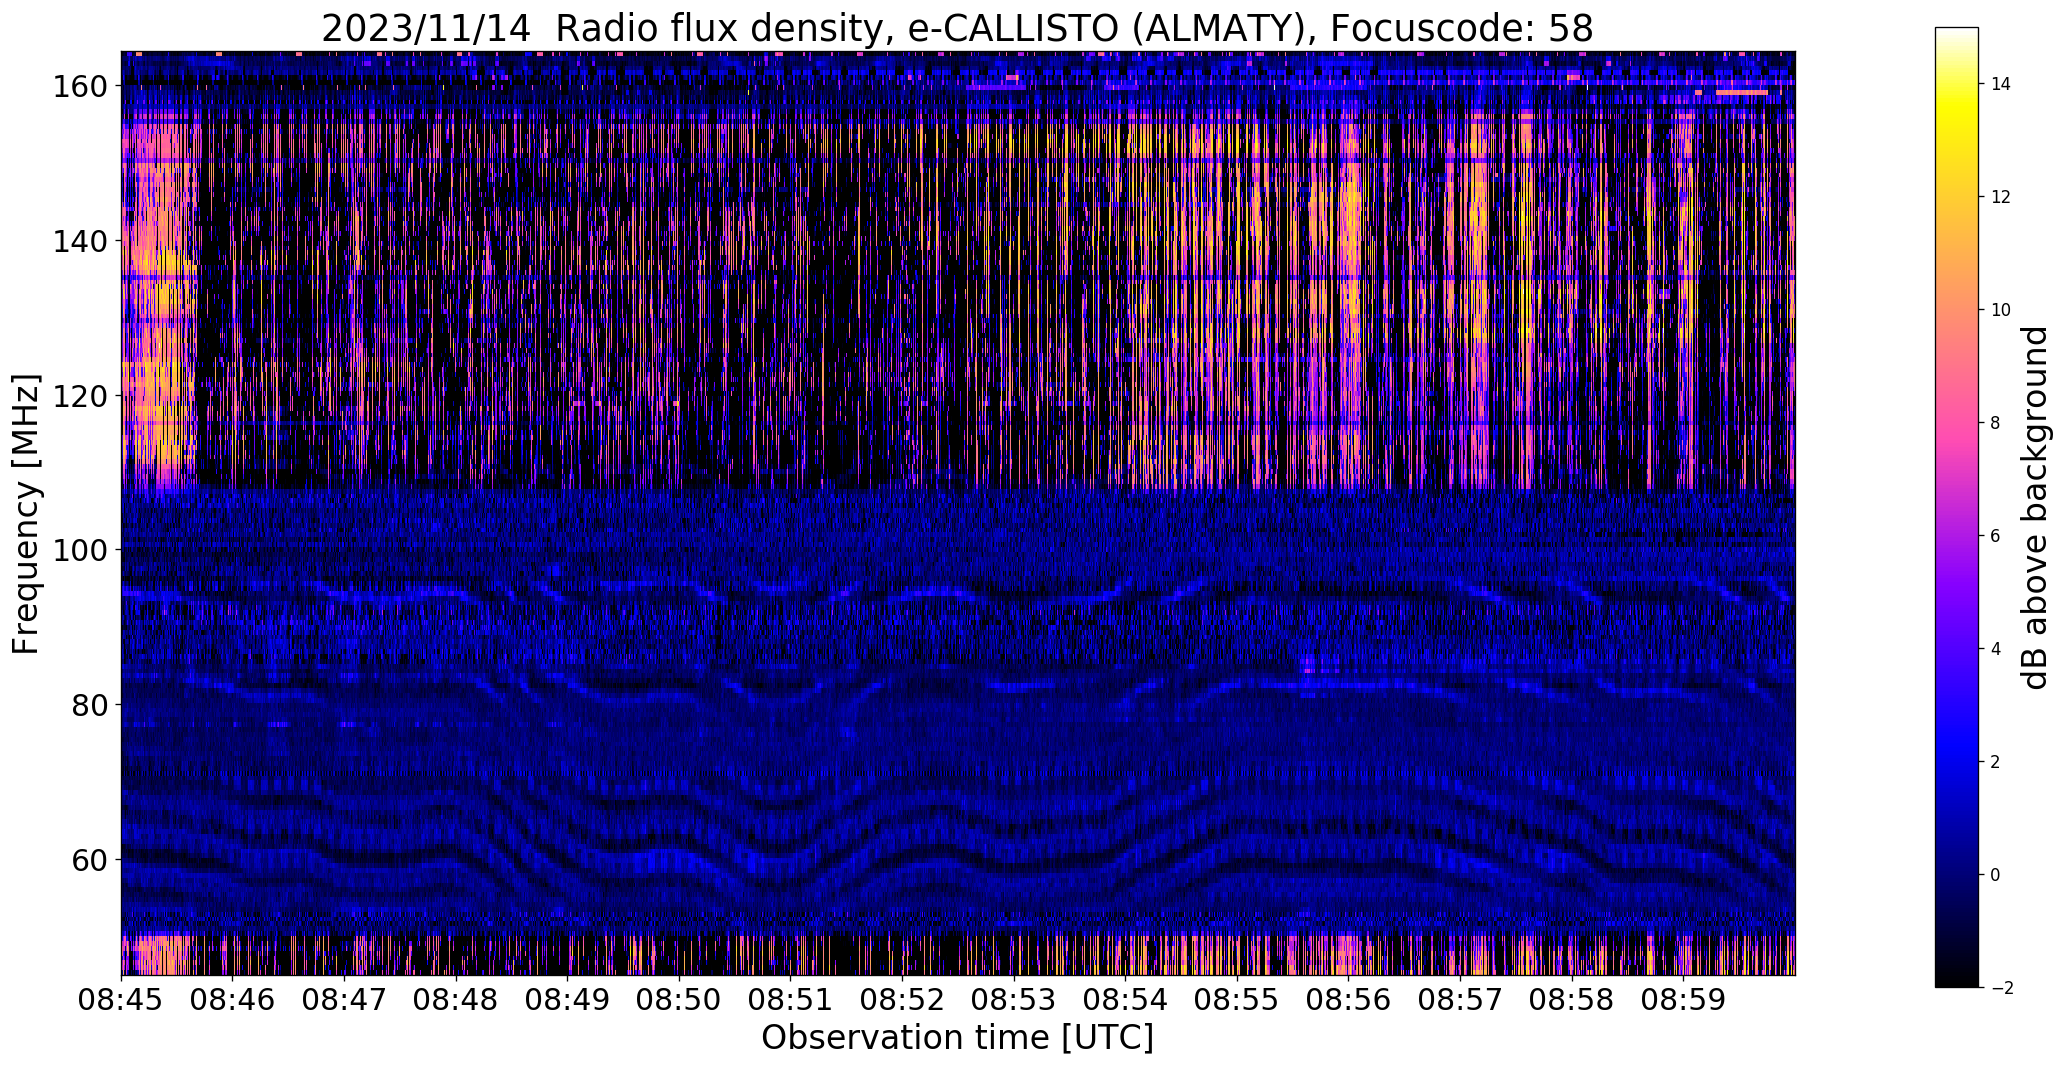Click the 60 frequency tick label
Image resolution: width=2066 pixels, height=1067 pixels.
tap(89, 859)
